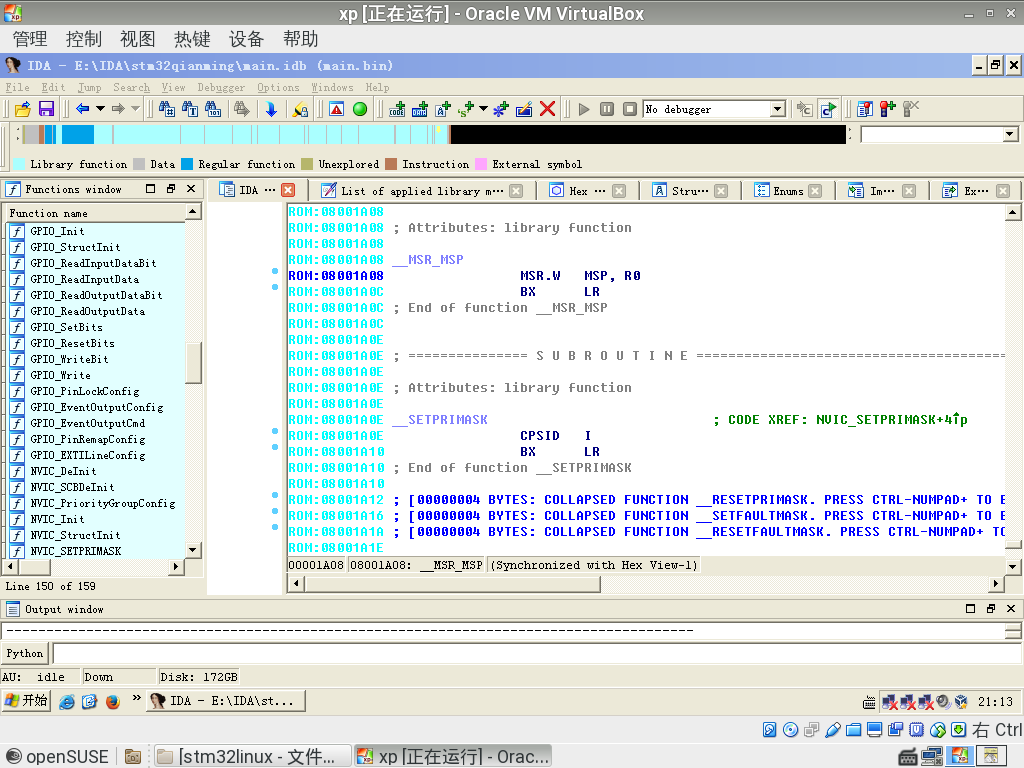
Task: Click the stm32linux taskbar item in openSUSE panel
Action: 253,756
